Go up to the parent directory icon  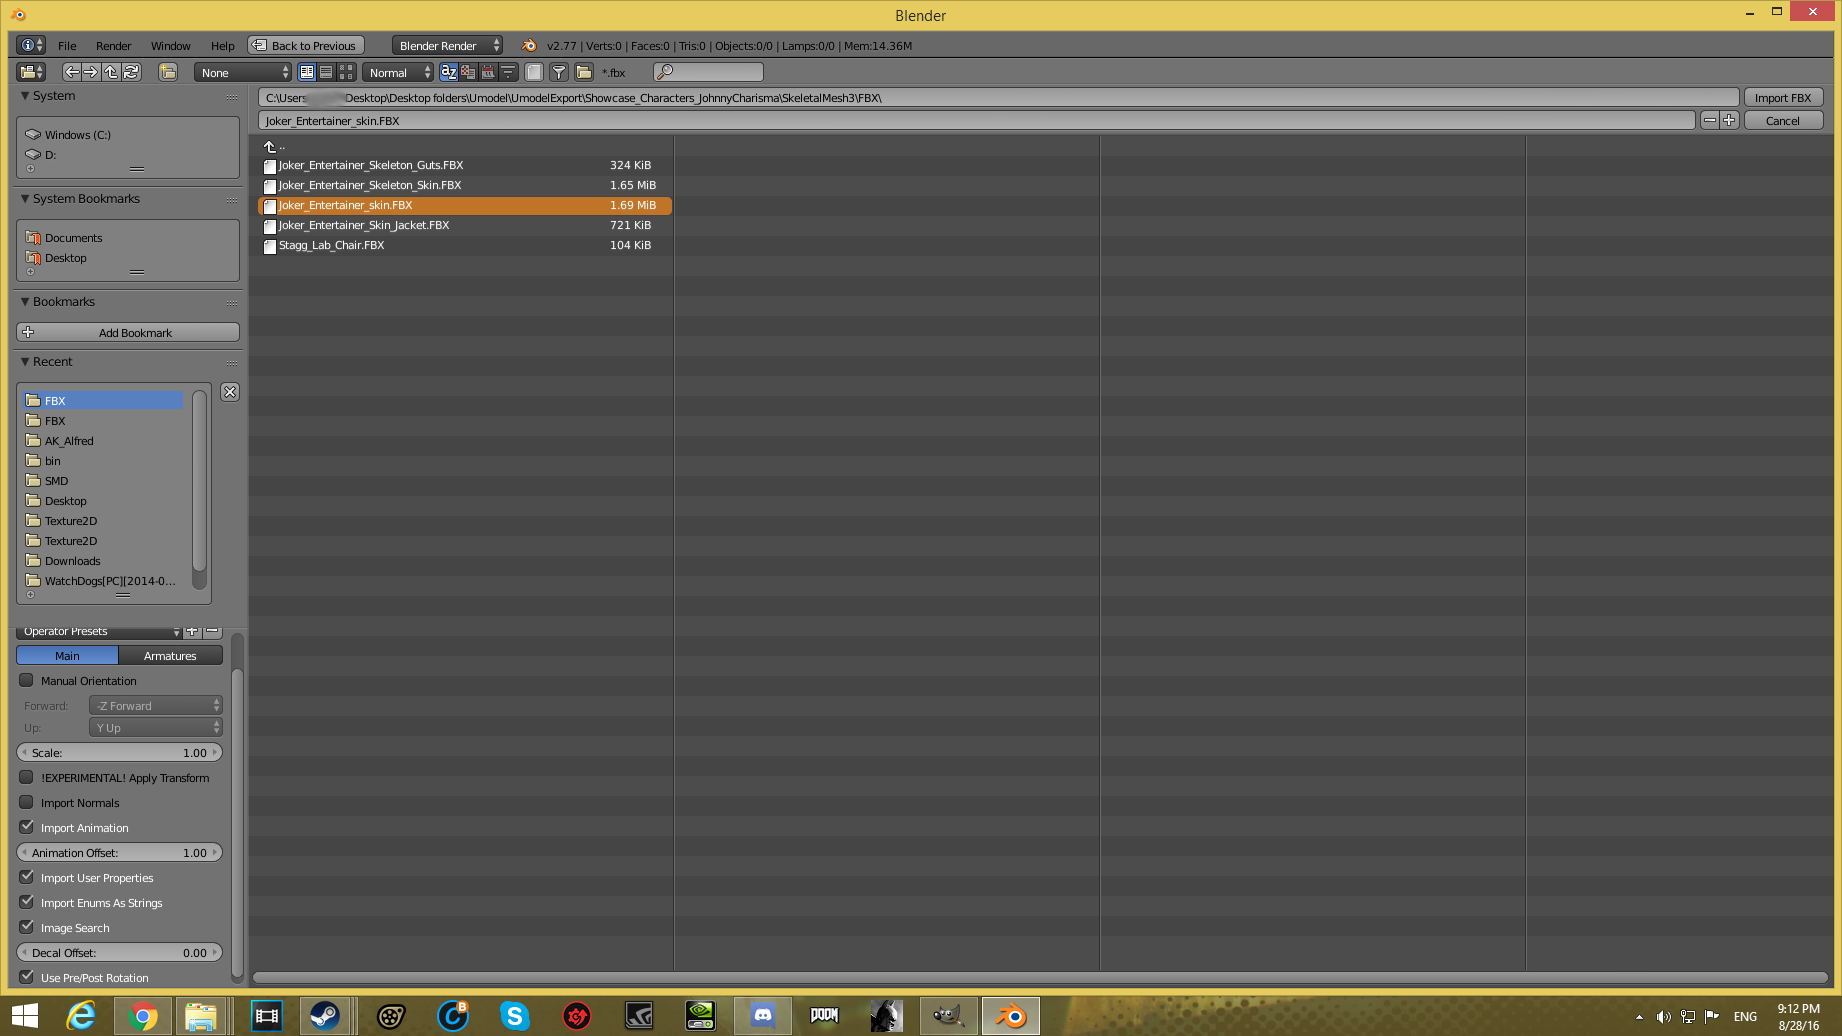tap(111, 72)
